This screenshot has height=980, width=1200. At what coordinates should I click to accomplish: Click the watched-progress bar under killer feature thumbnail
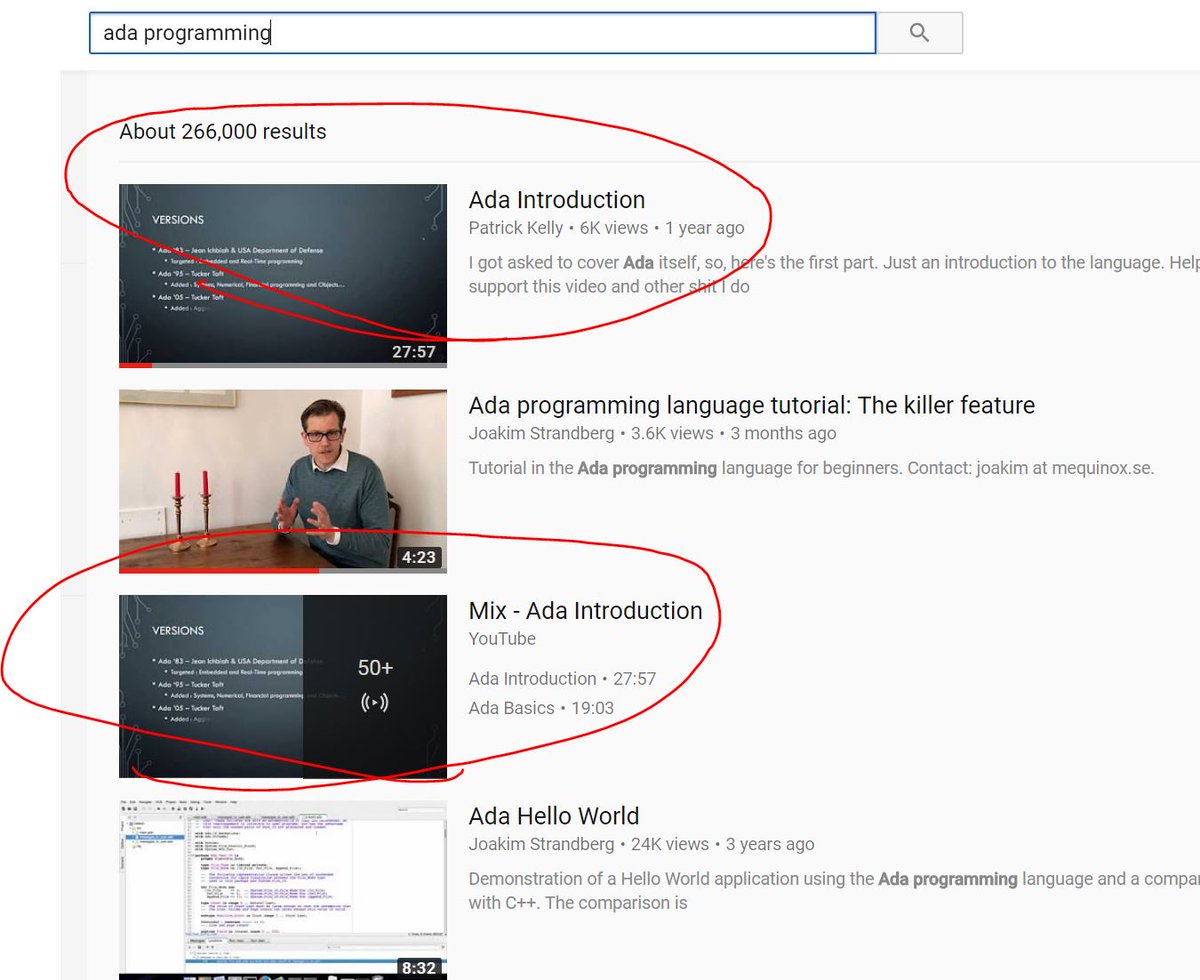(x=283, y=571)
